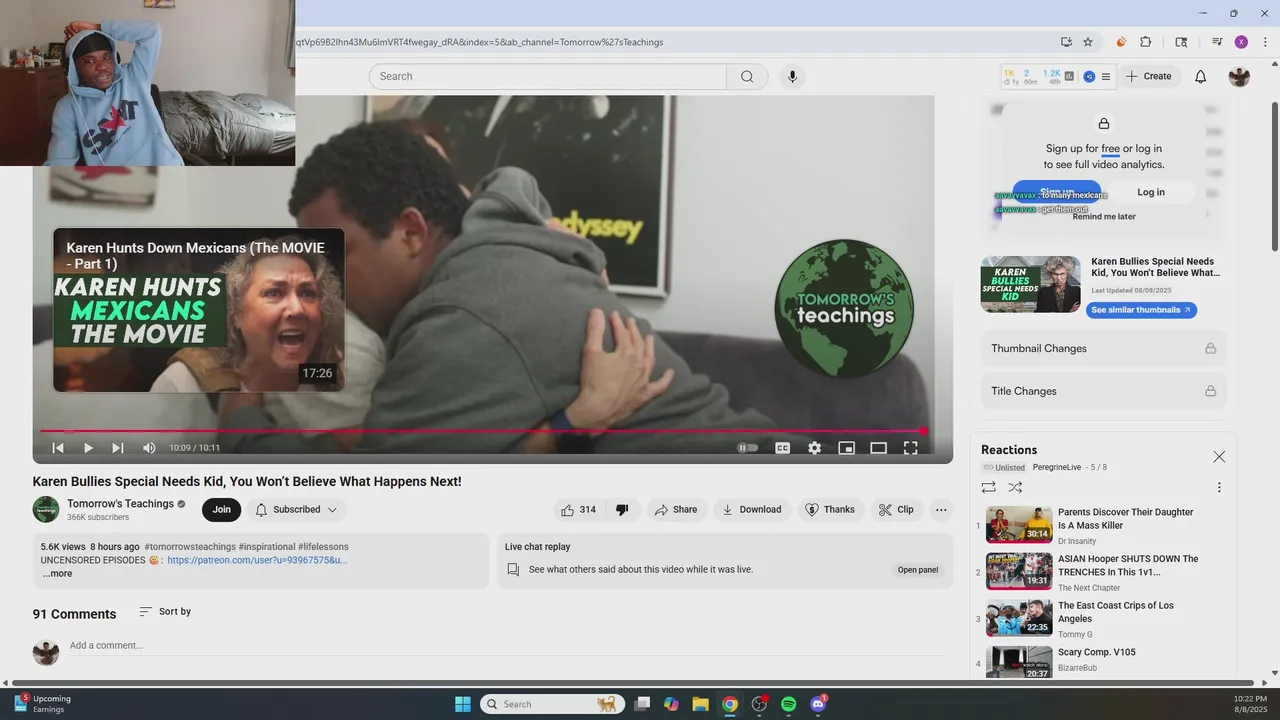Viewport: 1280px width, 720px height.
Task: Open the Create menu
Action: coord(1148,76)
